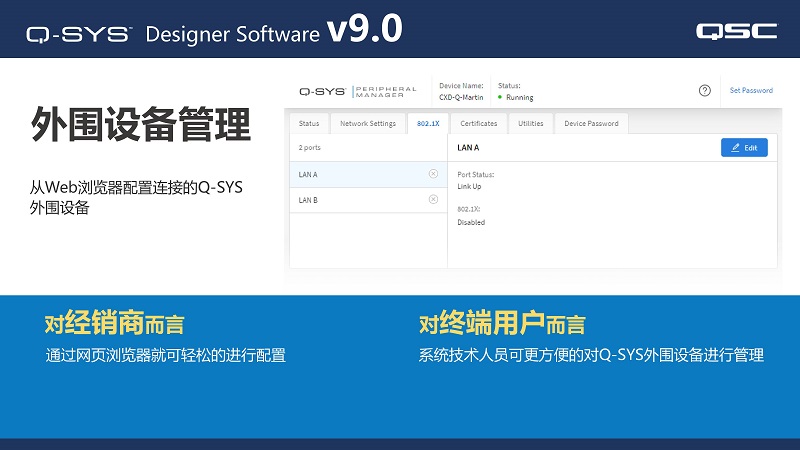800x450 pixels.
Task: Click the device name CXD-Q-Martin
Action: pos(461,97)
